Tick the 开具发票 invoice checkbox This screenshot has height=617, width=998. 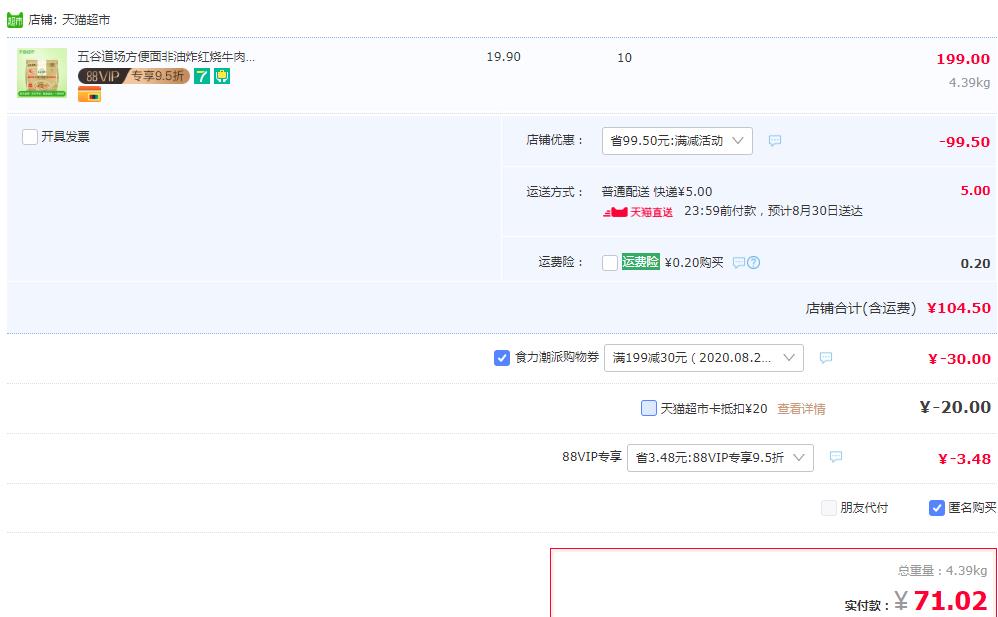pyautogui.click(x=30, y=137)
